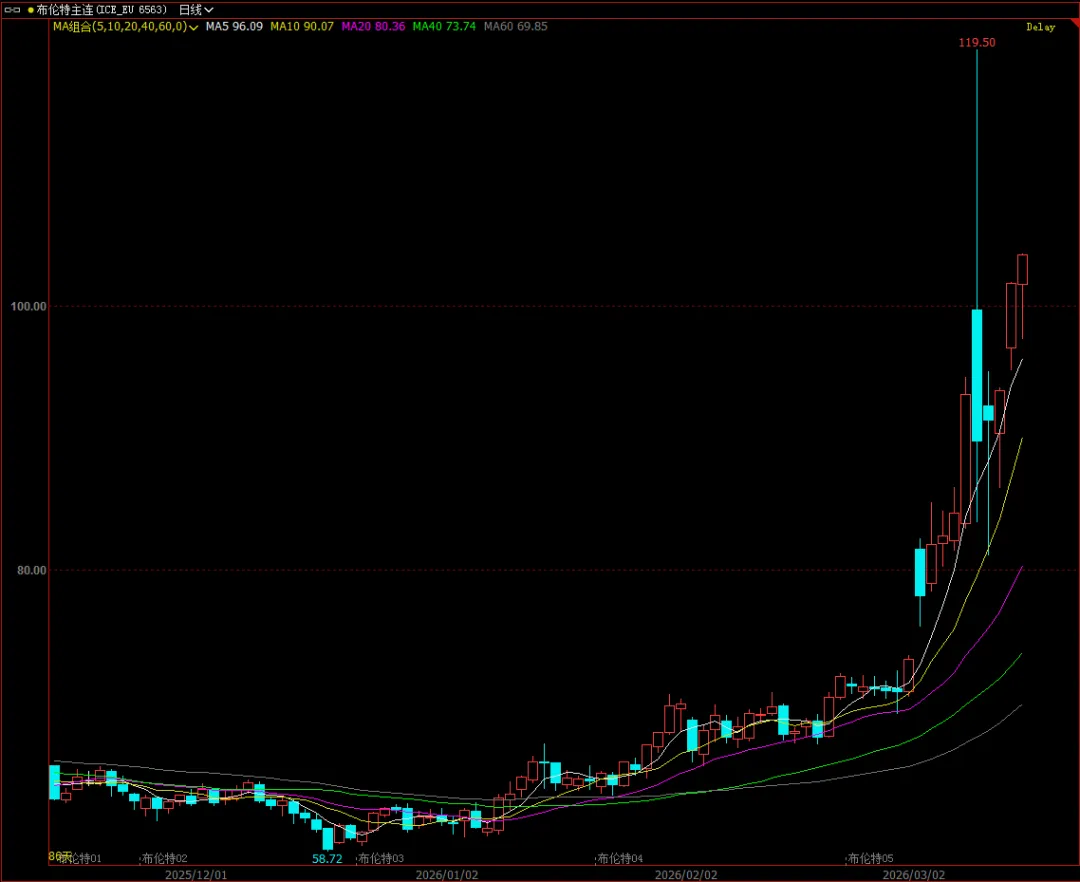Click the 布伦特02 contract marker

point(165,859)
